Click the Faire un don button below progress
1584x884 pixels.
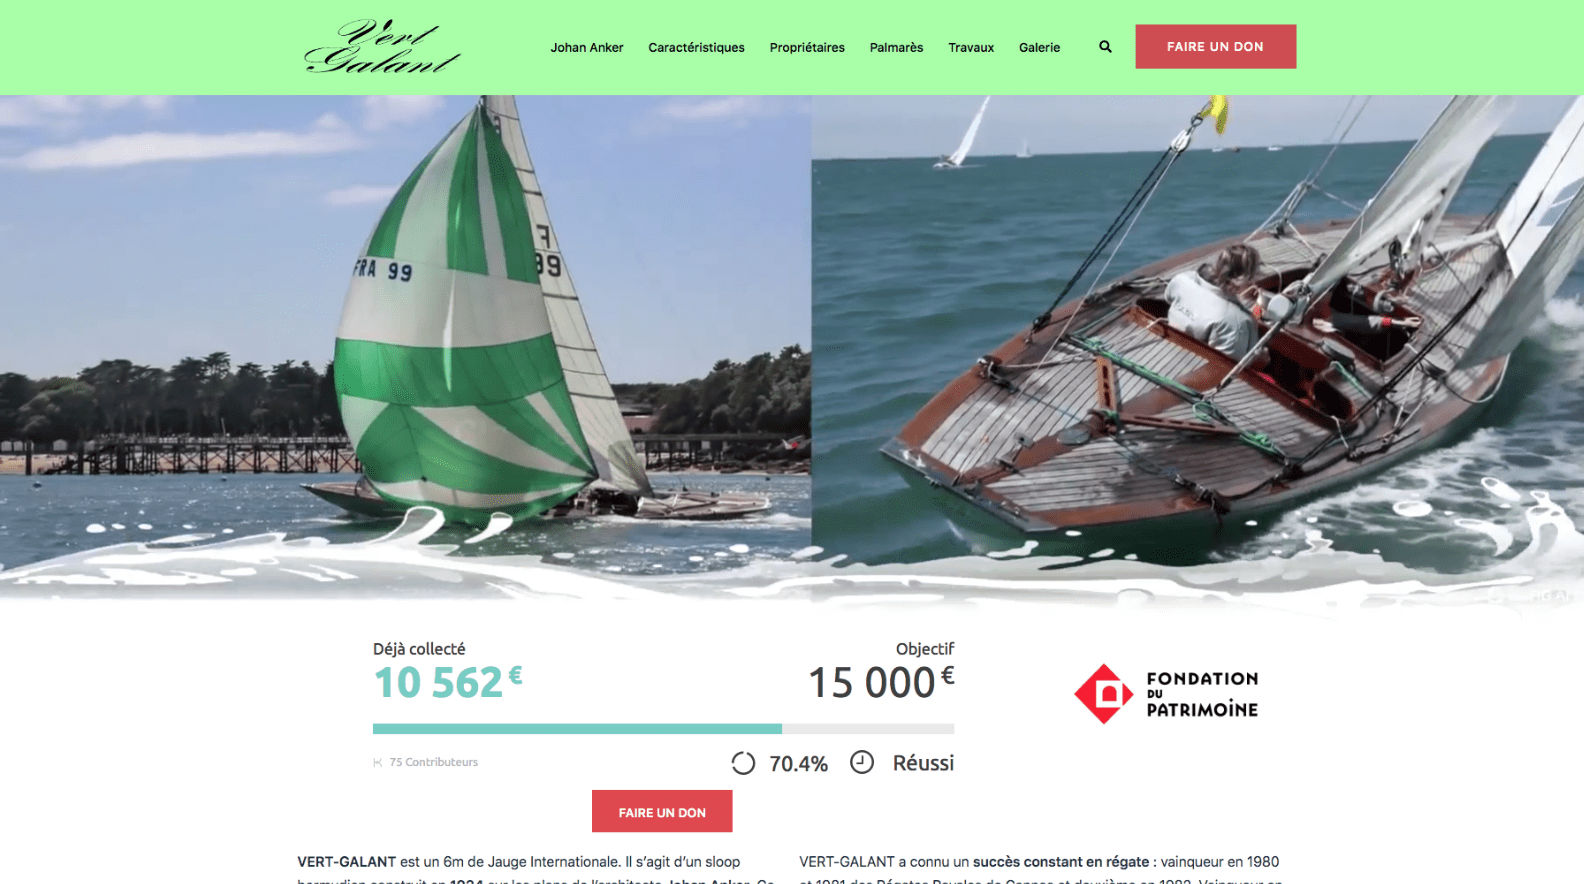pyautogui.click(x=662, y=812)
